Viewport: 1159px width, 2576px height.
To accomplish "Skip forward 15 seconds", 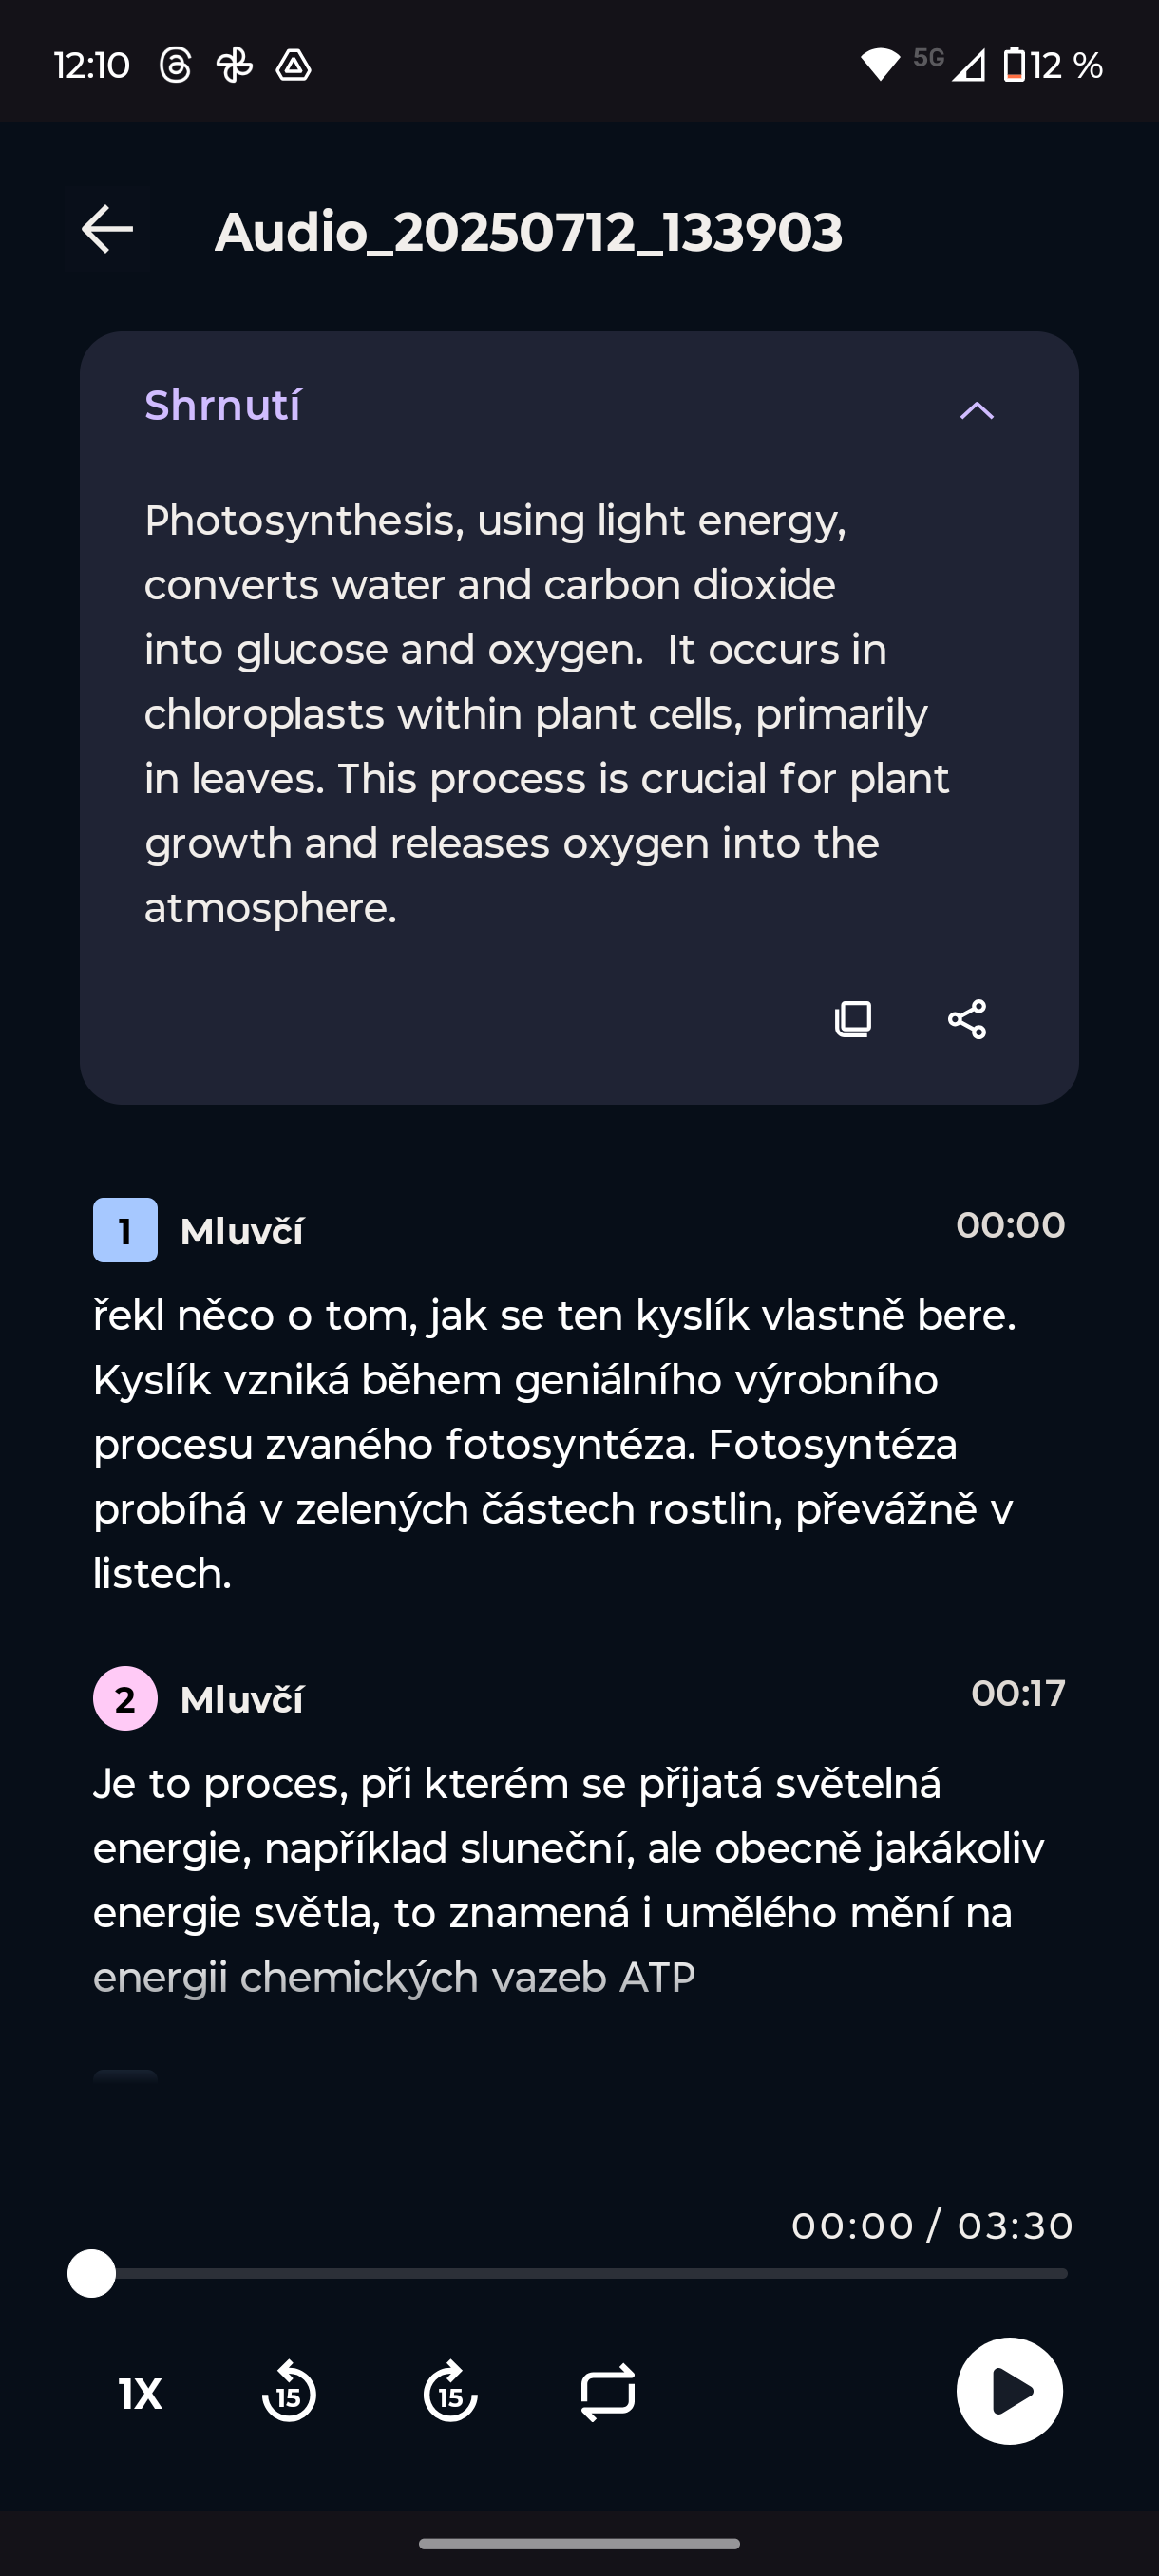I will click(450, 2393).
